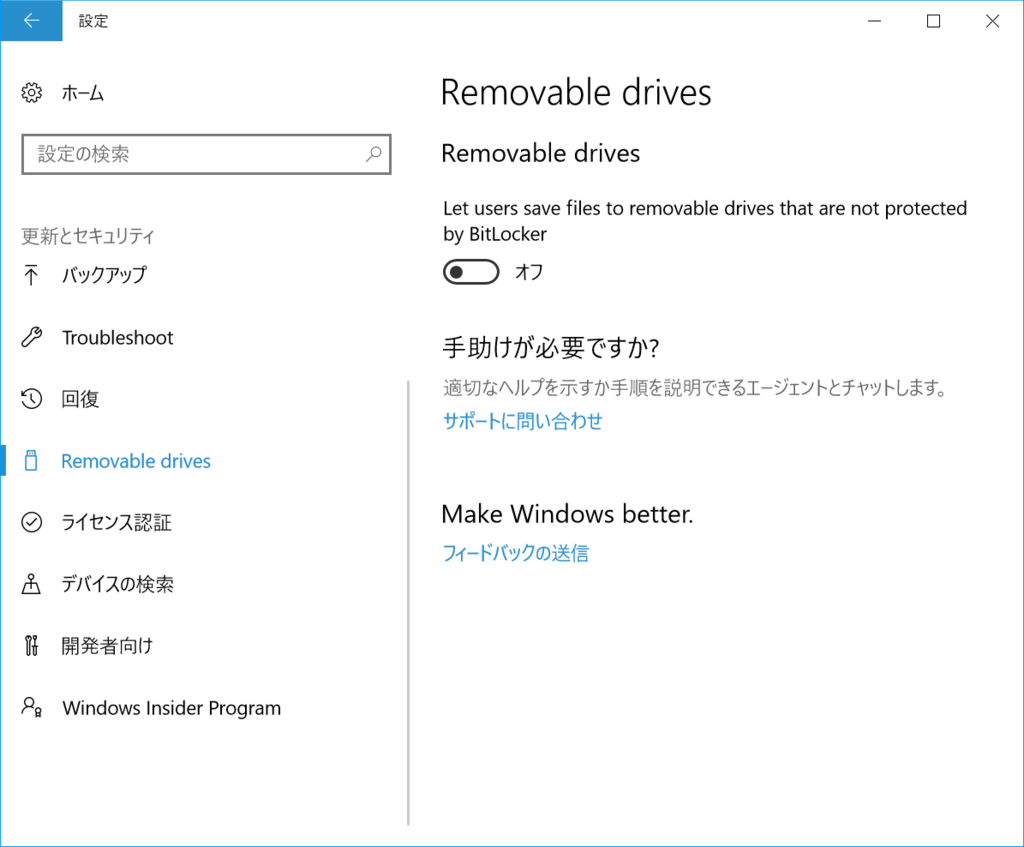Viewport: 1024px width, 847px height.
Task: Click the activation checkmark circle icon
Action: [31, 522]
